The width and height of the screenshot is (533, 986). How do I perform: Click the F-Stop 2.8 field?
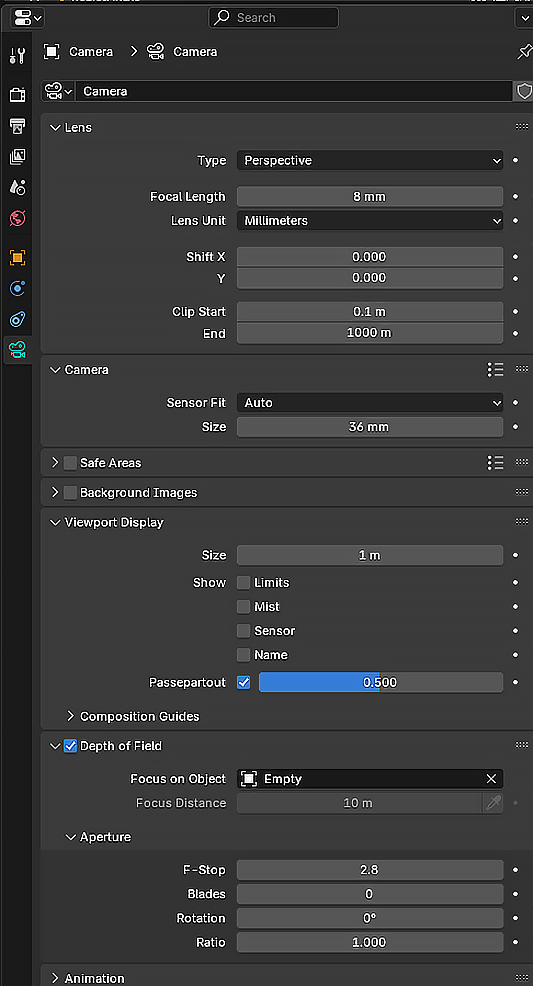pyautogui.click(x=370, y=870)
